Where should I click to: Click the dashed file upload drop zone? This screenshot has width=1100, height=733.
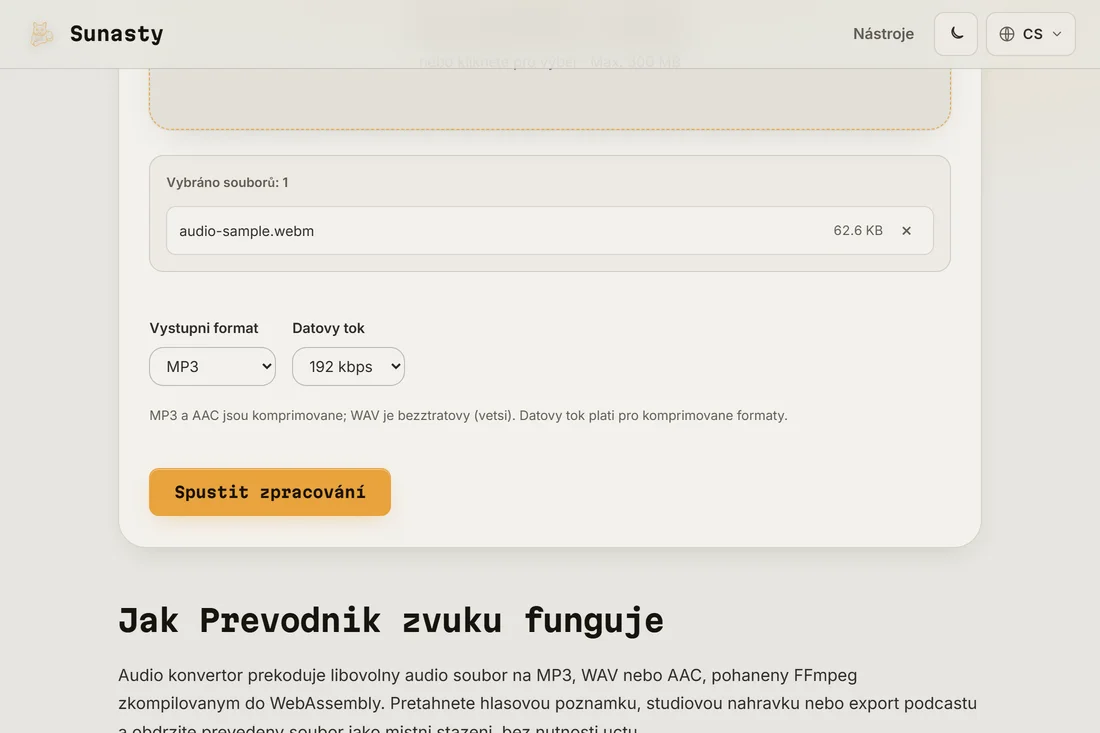tap(549, 98)
